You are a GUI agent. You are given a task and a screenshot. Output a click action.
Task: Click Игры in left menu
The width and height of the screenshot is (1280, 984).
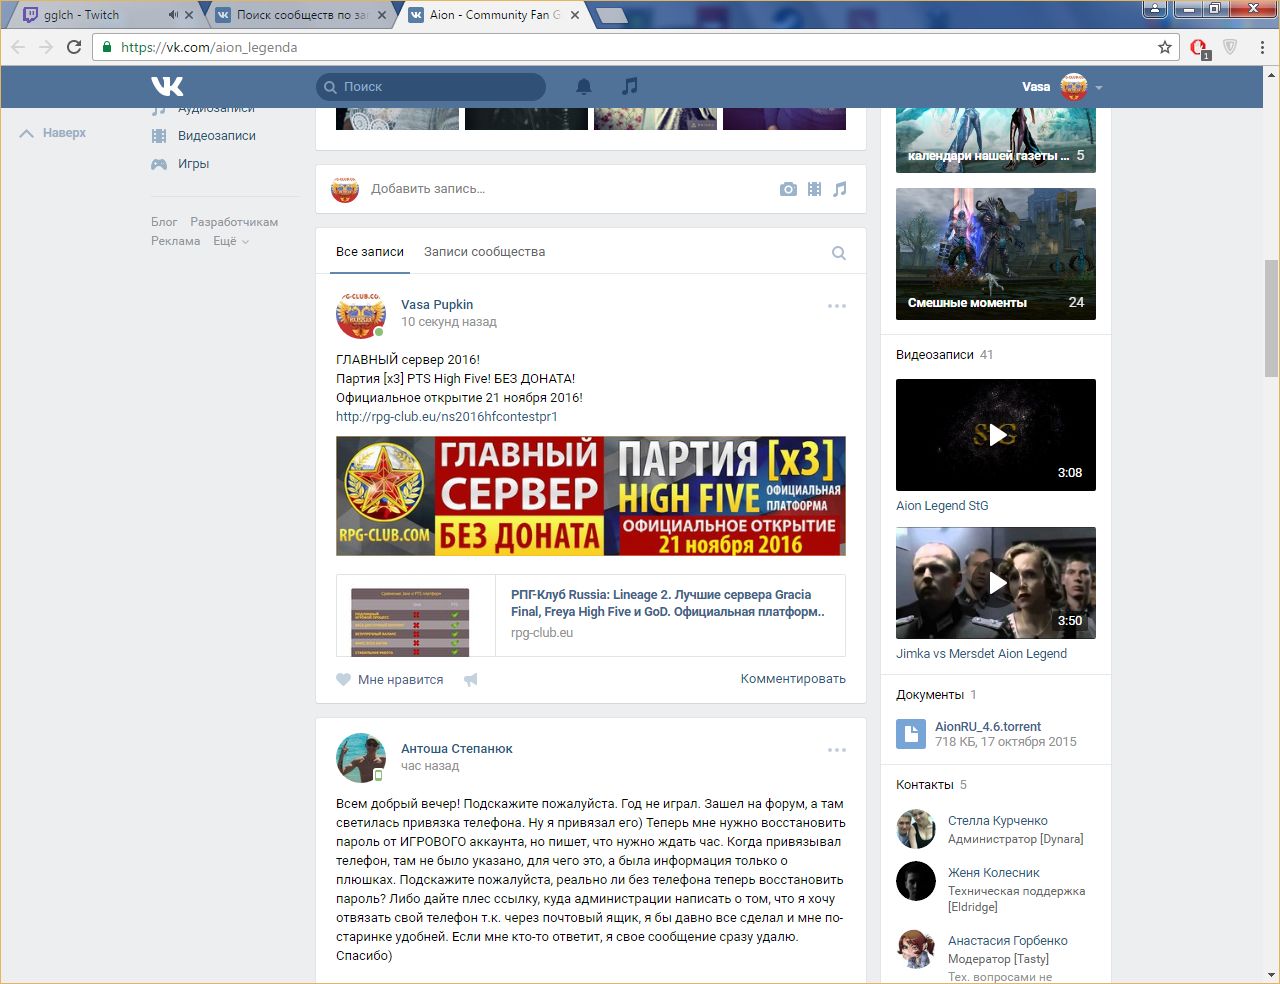[x=193, y=164]
